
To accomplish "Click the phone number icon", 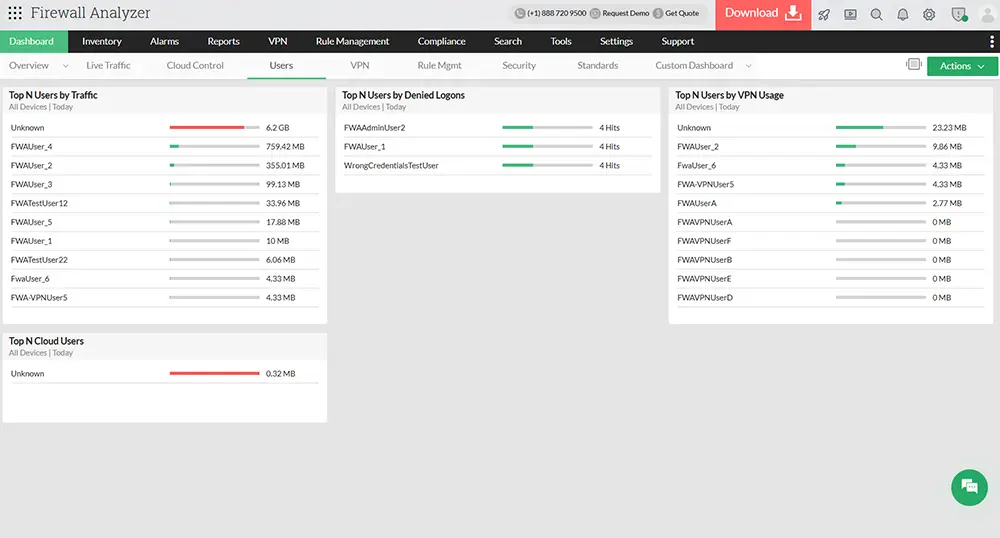I will [520, 13].
